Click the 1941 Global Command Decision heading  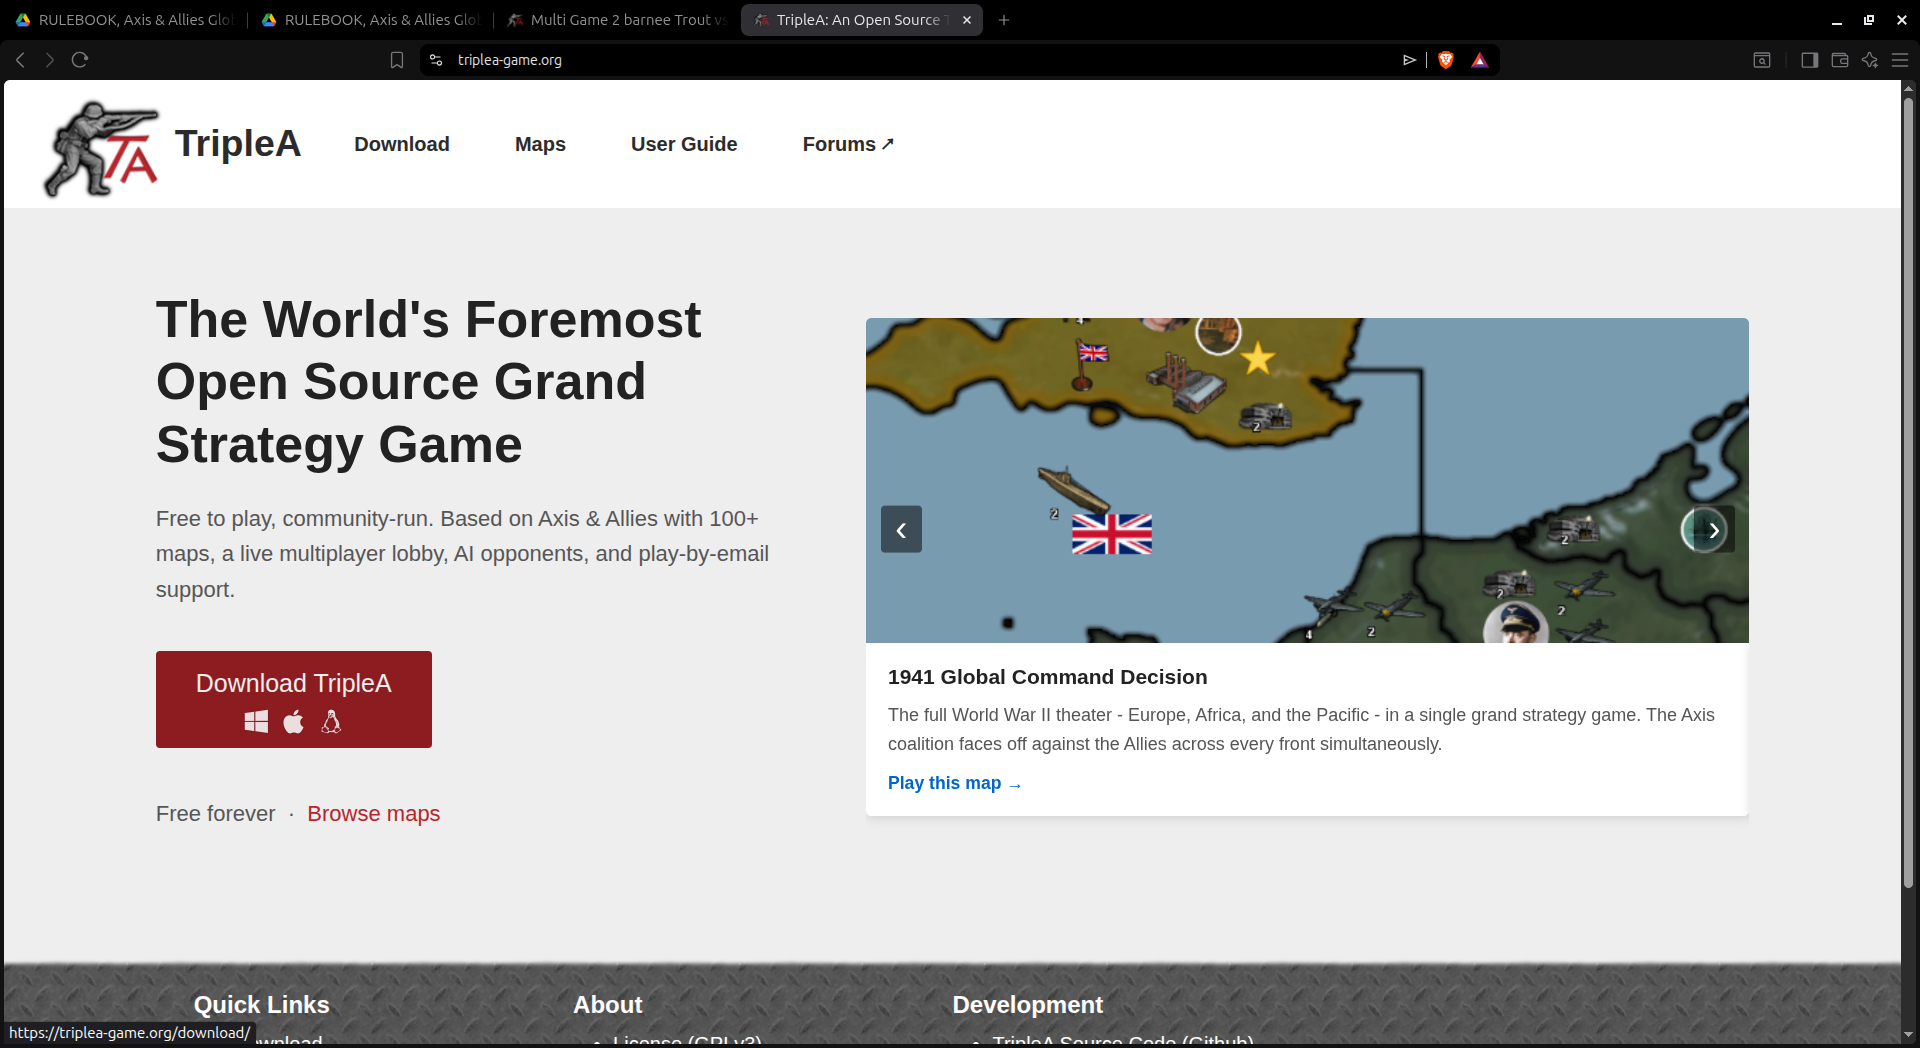click(x=1047, y=677)
